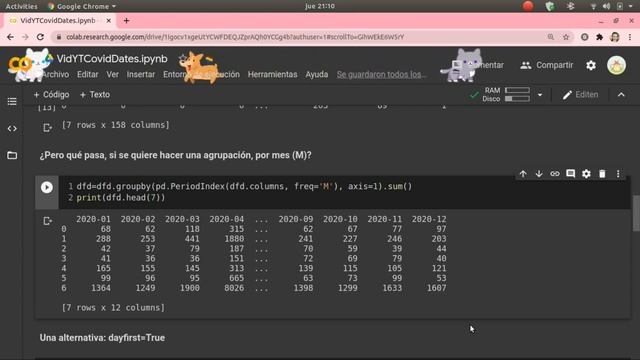Click the Se guardaron todos los link

pos(381,74)
